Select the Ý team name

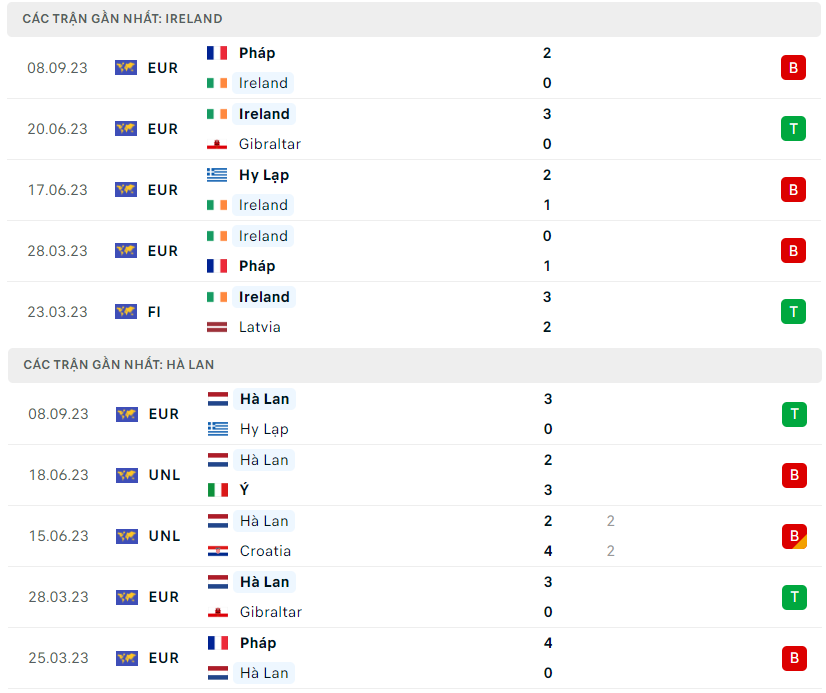coord(245,490)
